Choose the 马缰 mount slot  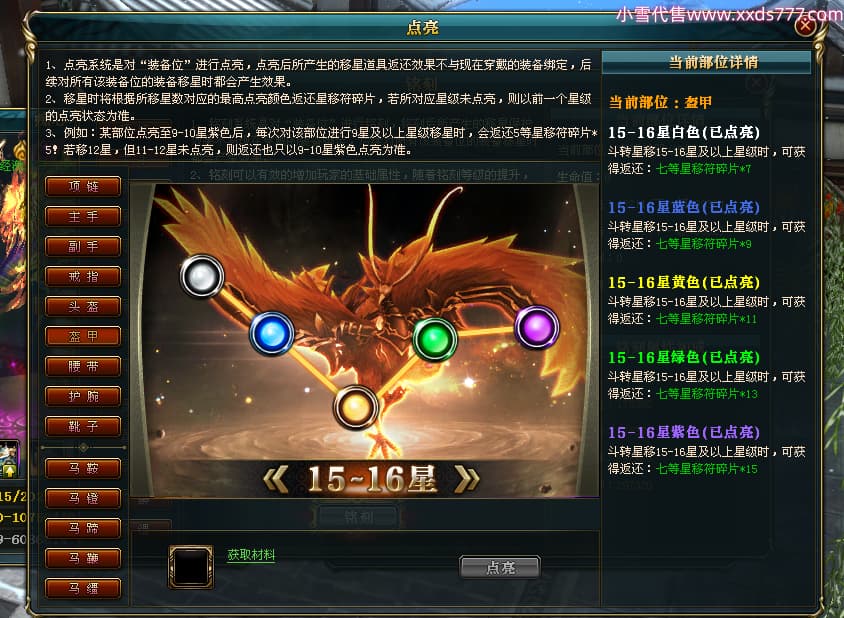(83, 588)
